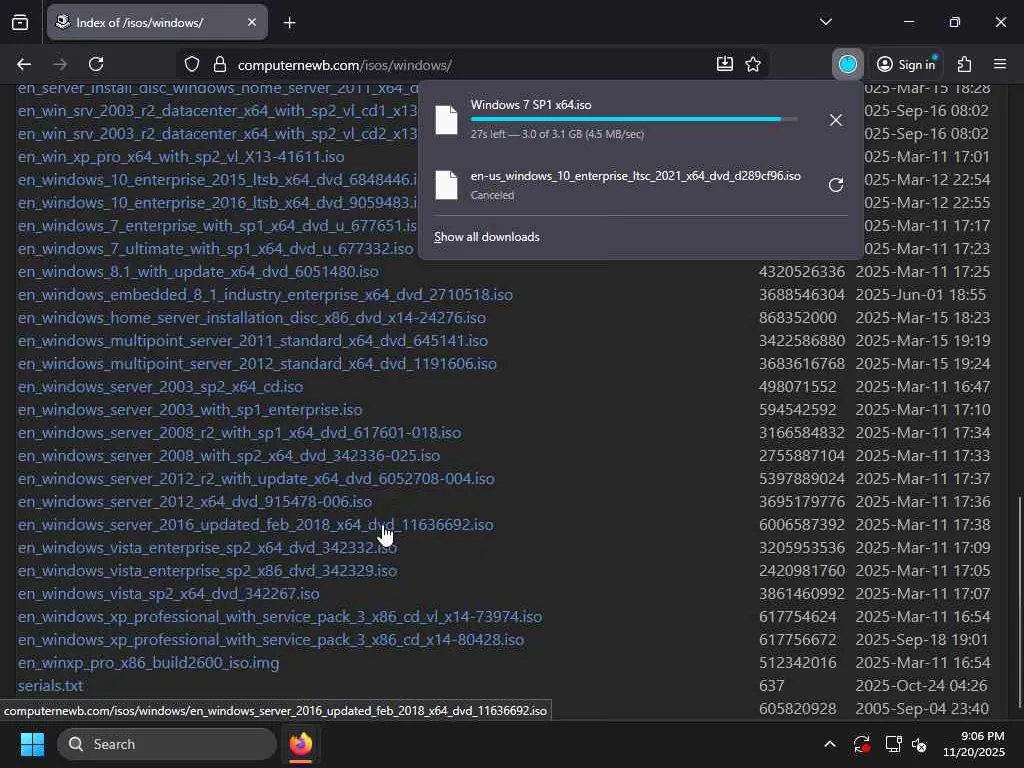Screen dimensions: 1024x768
Task: Open xp_professional sp3 x14-80428 iso link
Action: coord(270,639)
